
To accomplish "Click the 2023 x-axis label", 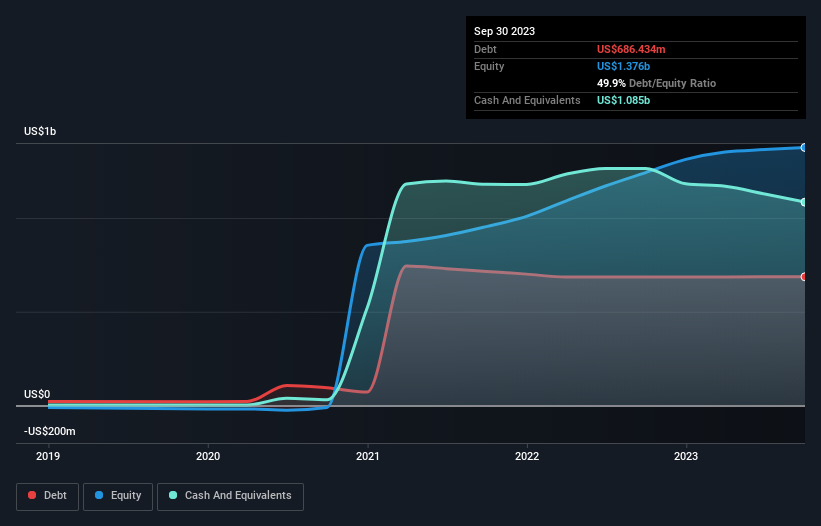I will [686, 456].
